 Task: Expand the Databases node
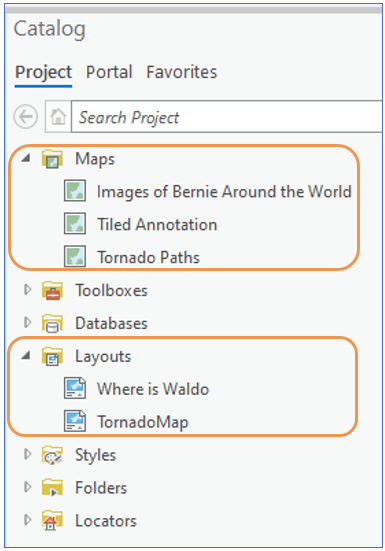27,322
